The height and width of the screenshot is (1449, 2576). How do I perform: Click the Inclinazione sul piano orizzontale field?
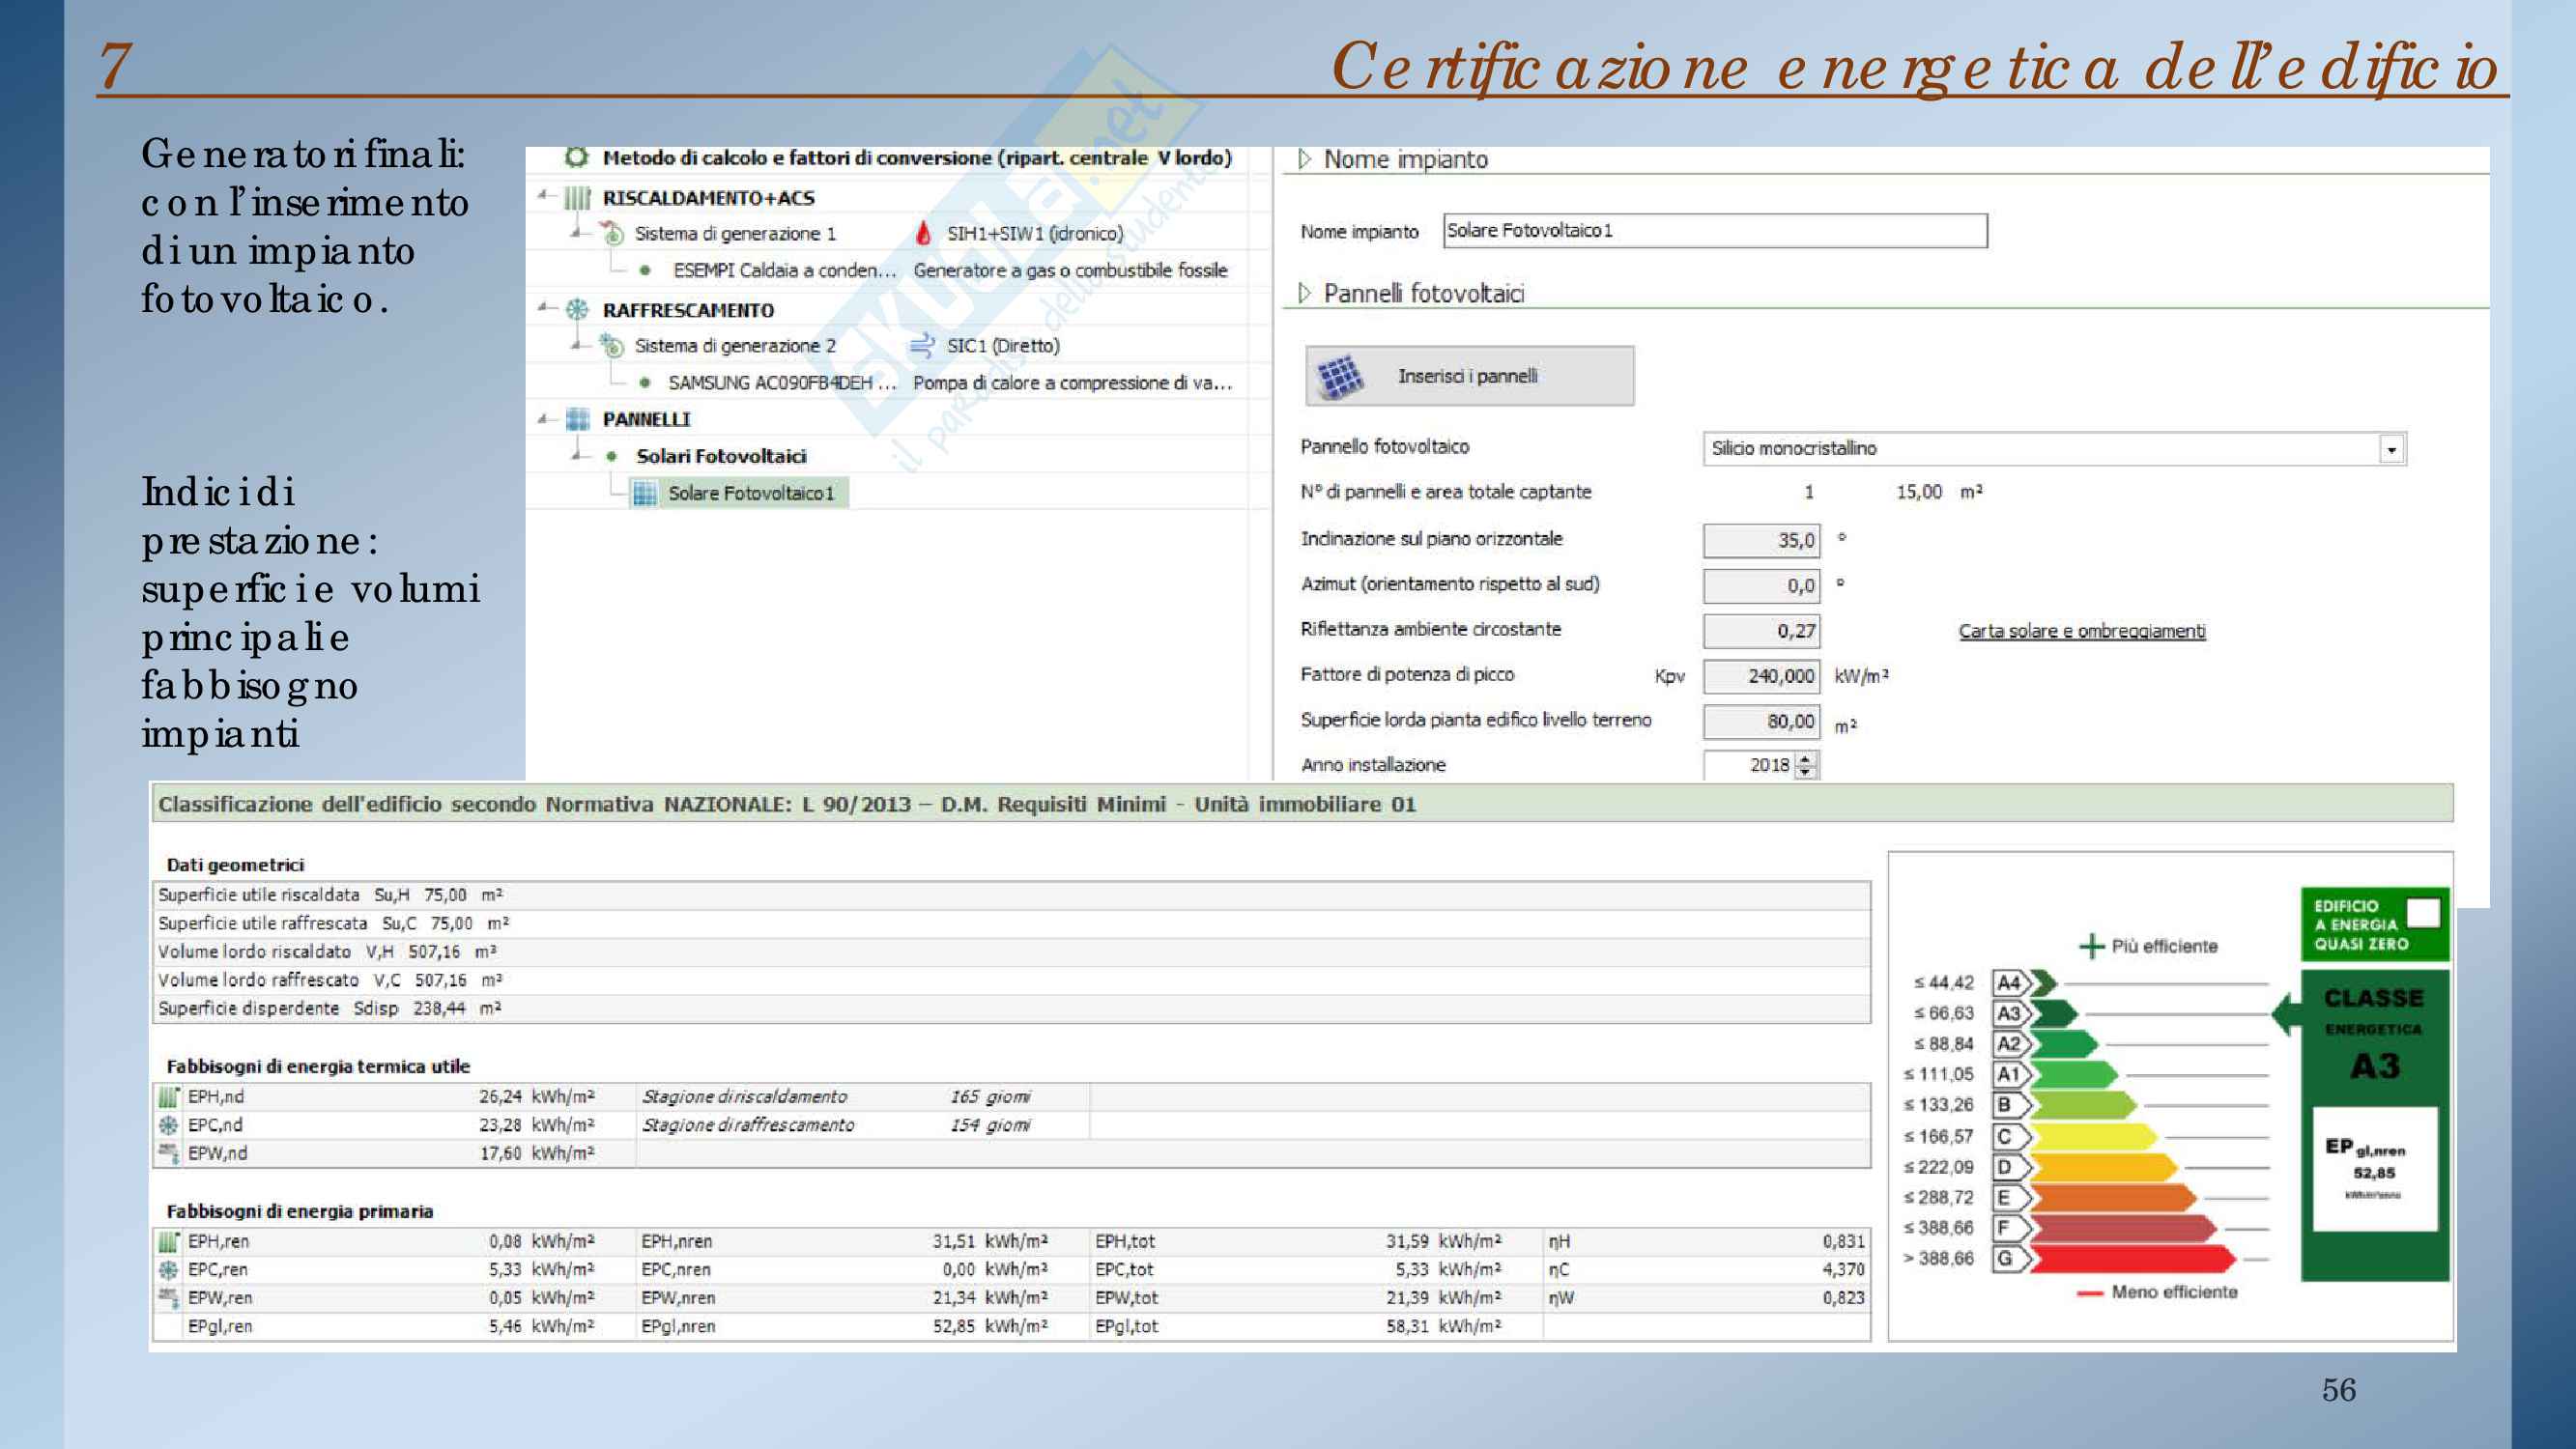tap(1761, 540)
